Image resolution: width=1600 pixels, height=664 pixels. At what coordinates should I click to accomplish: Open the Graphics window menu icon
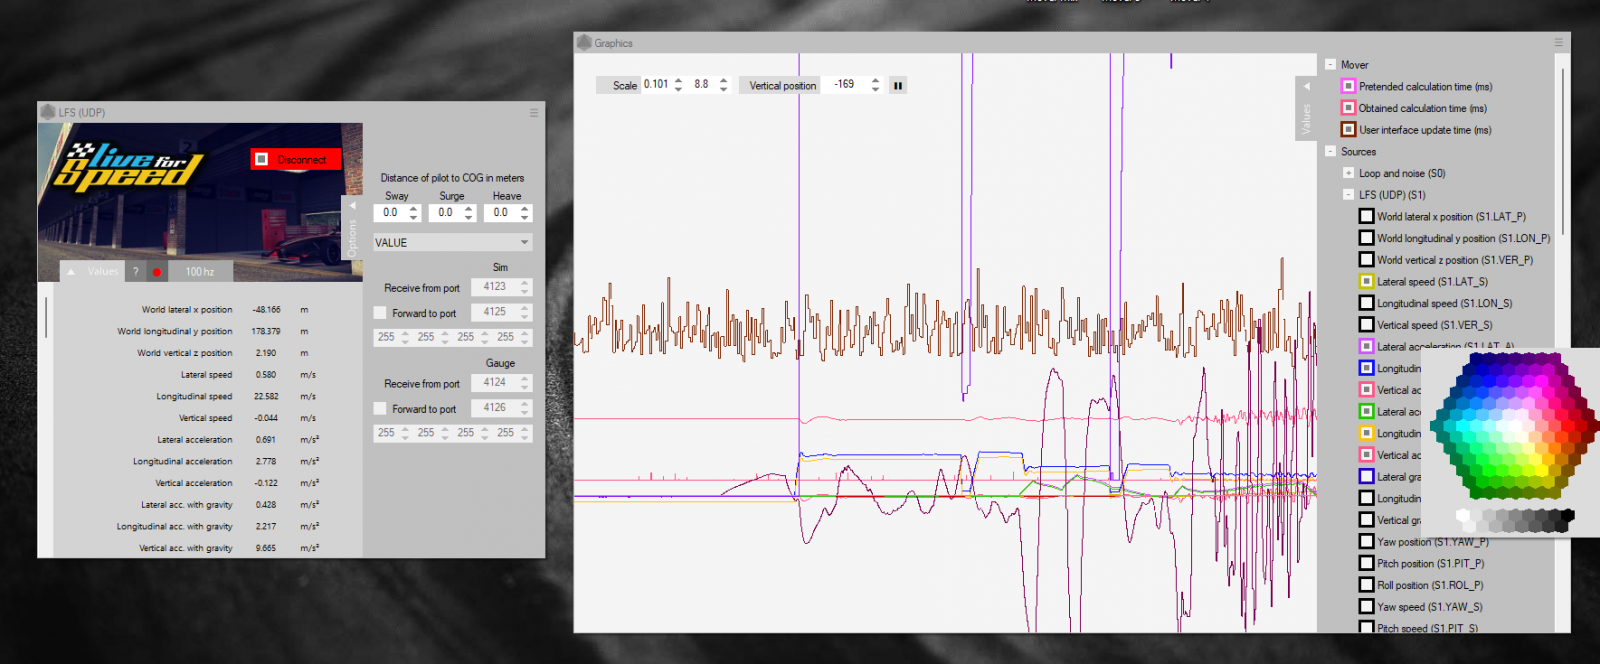[x=1558, y=43]
